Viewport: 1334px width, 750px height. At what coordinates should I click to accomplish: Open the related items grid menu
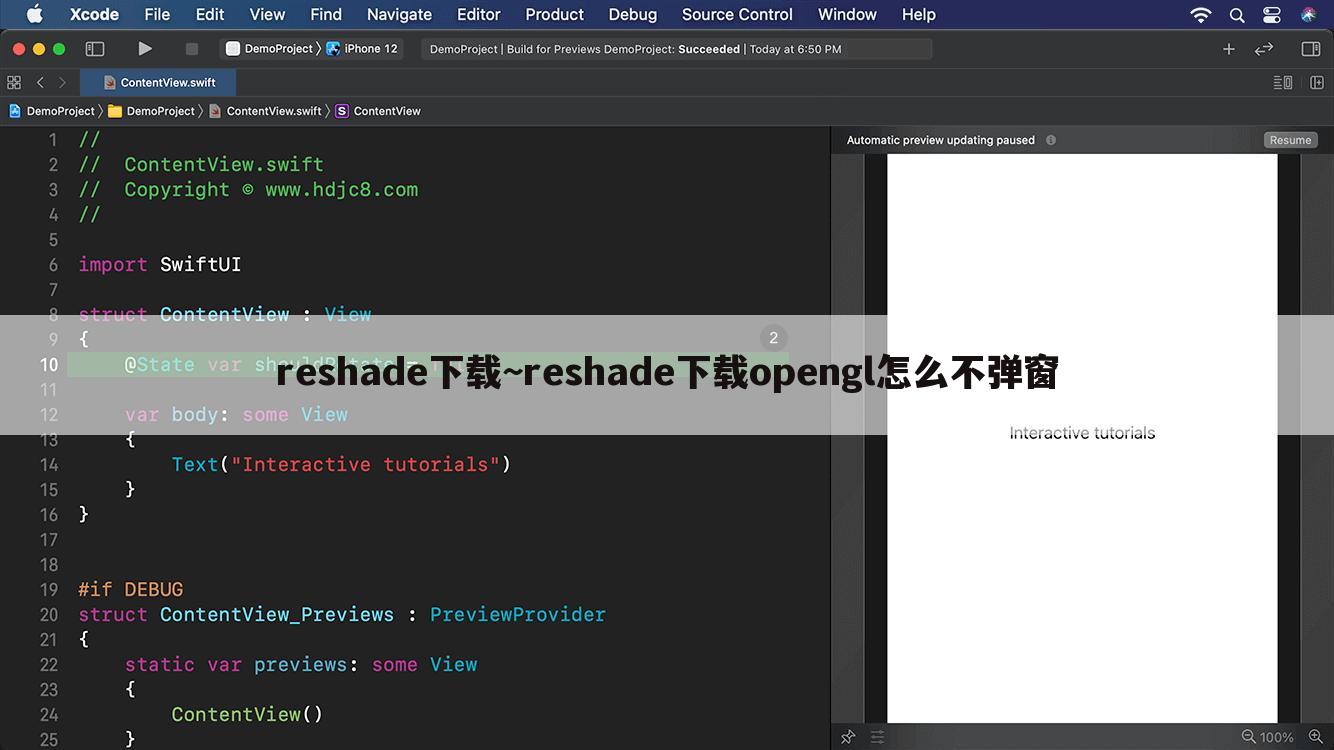[14, 82]
